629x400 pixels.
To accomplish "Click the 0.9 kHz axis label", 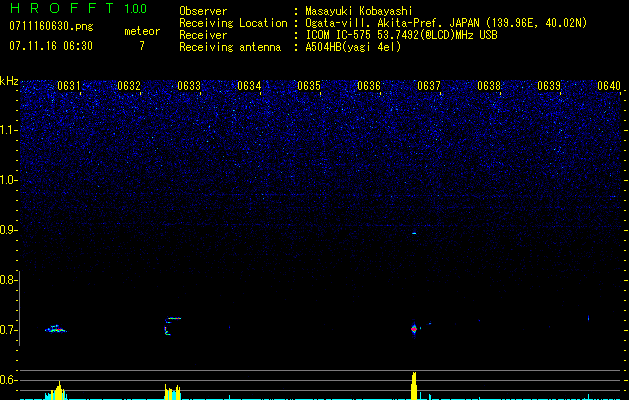I will click(x=9, y=230).
